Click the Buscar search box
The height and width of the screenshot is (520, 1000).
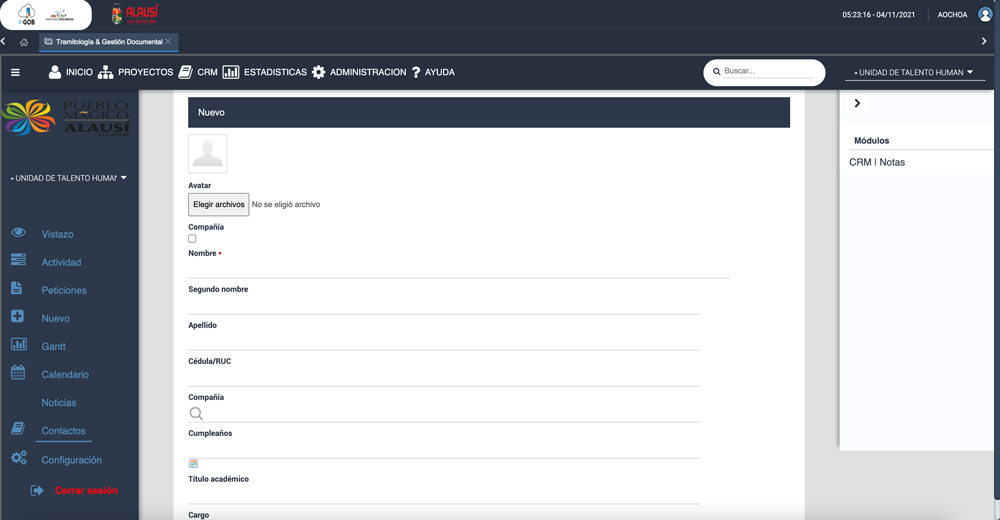[x=768, y=72]
